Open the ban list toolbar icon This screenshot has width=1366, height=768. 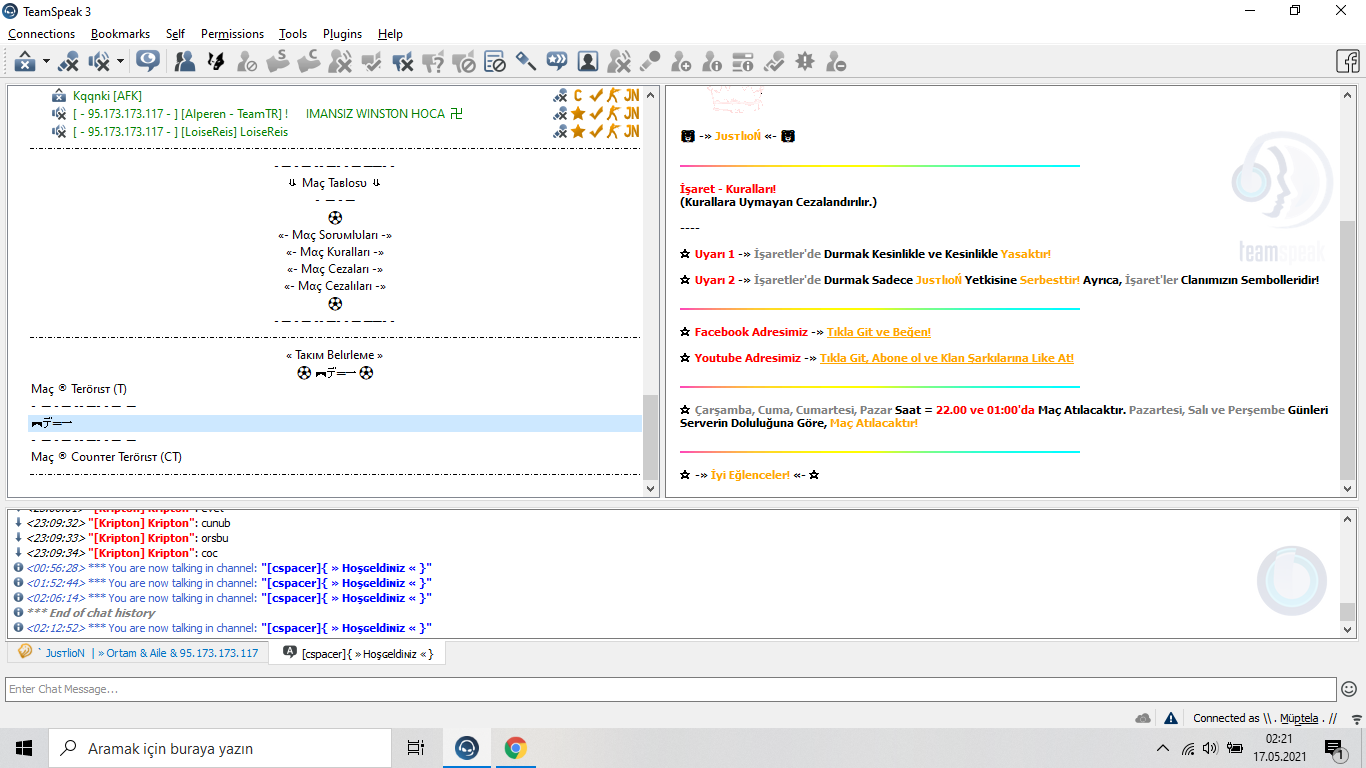pyautogui.click(x=495, y=62)
